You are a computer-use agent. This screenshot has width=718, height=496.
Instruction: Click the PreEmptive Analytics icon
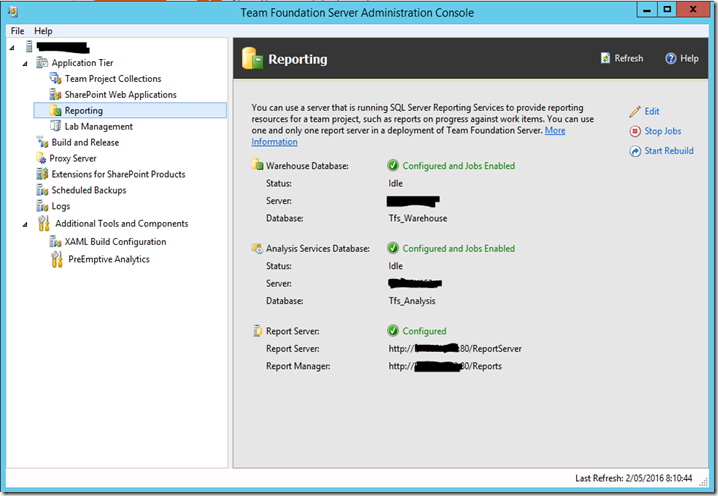(57, 259)
